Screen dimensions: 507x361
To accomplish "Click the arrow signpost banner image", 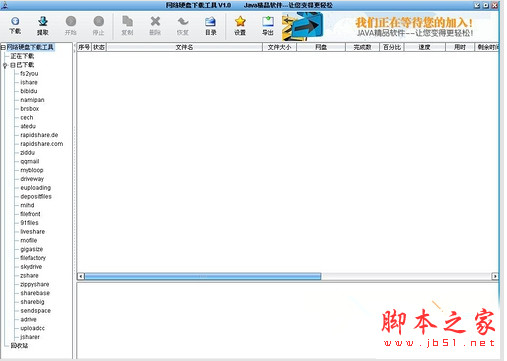I will coord(303,27).
